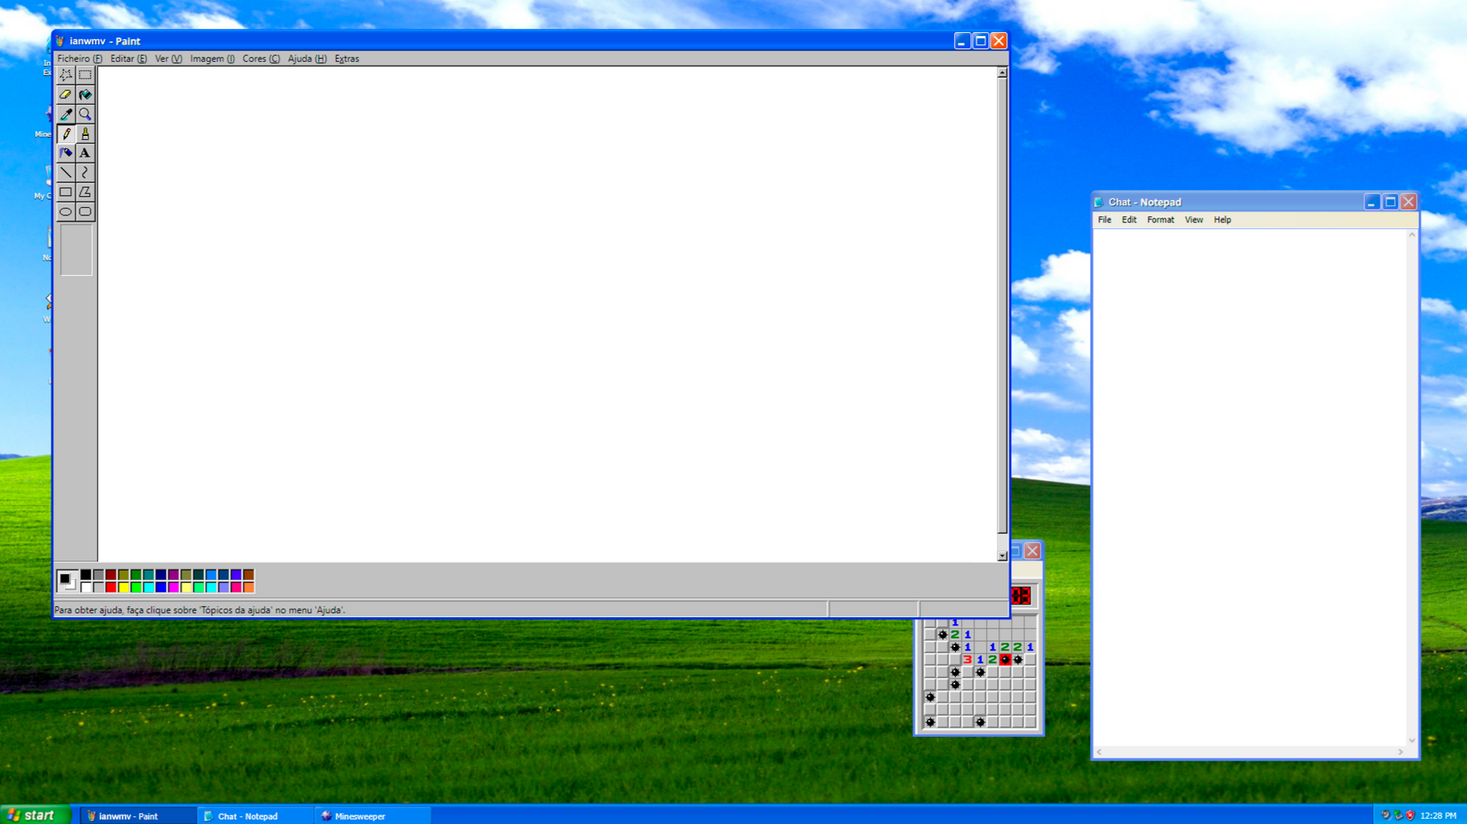1467x824 pixels.
Task: Click the antivirus tray icon beside the clock
Action: pyautogui.click(x=1410, y=815)
